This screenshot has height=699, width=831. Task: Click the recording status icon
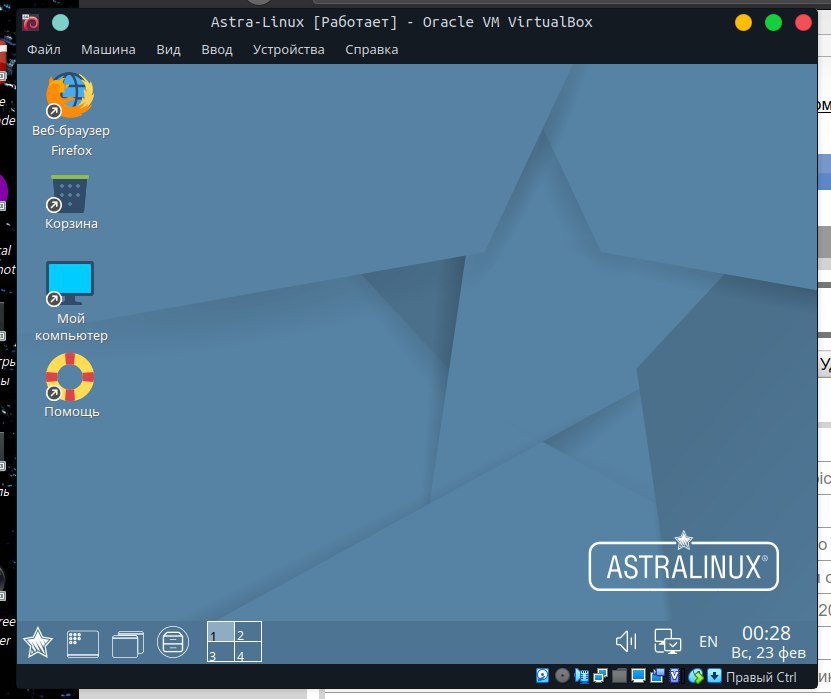[x=657, y=676]
